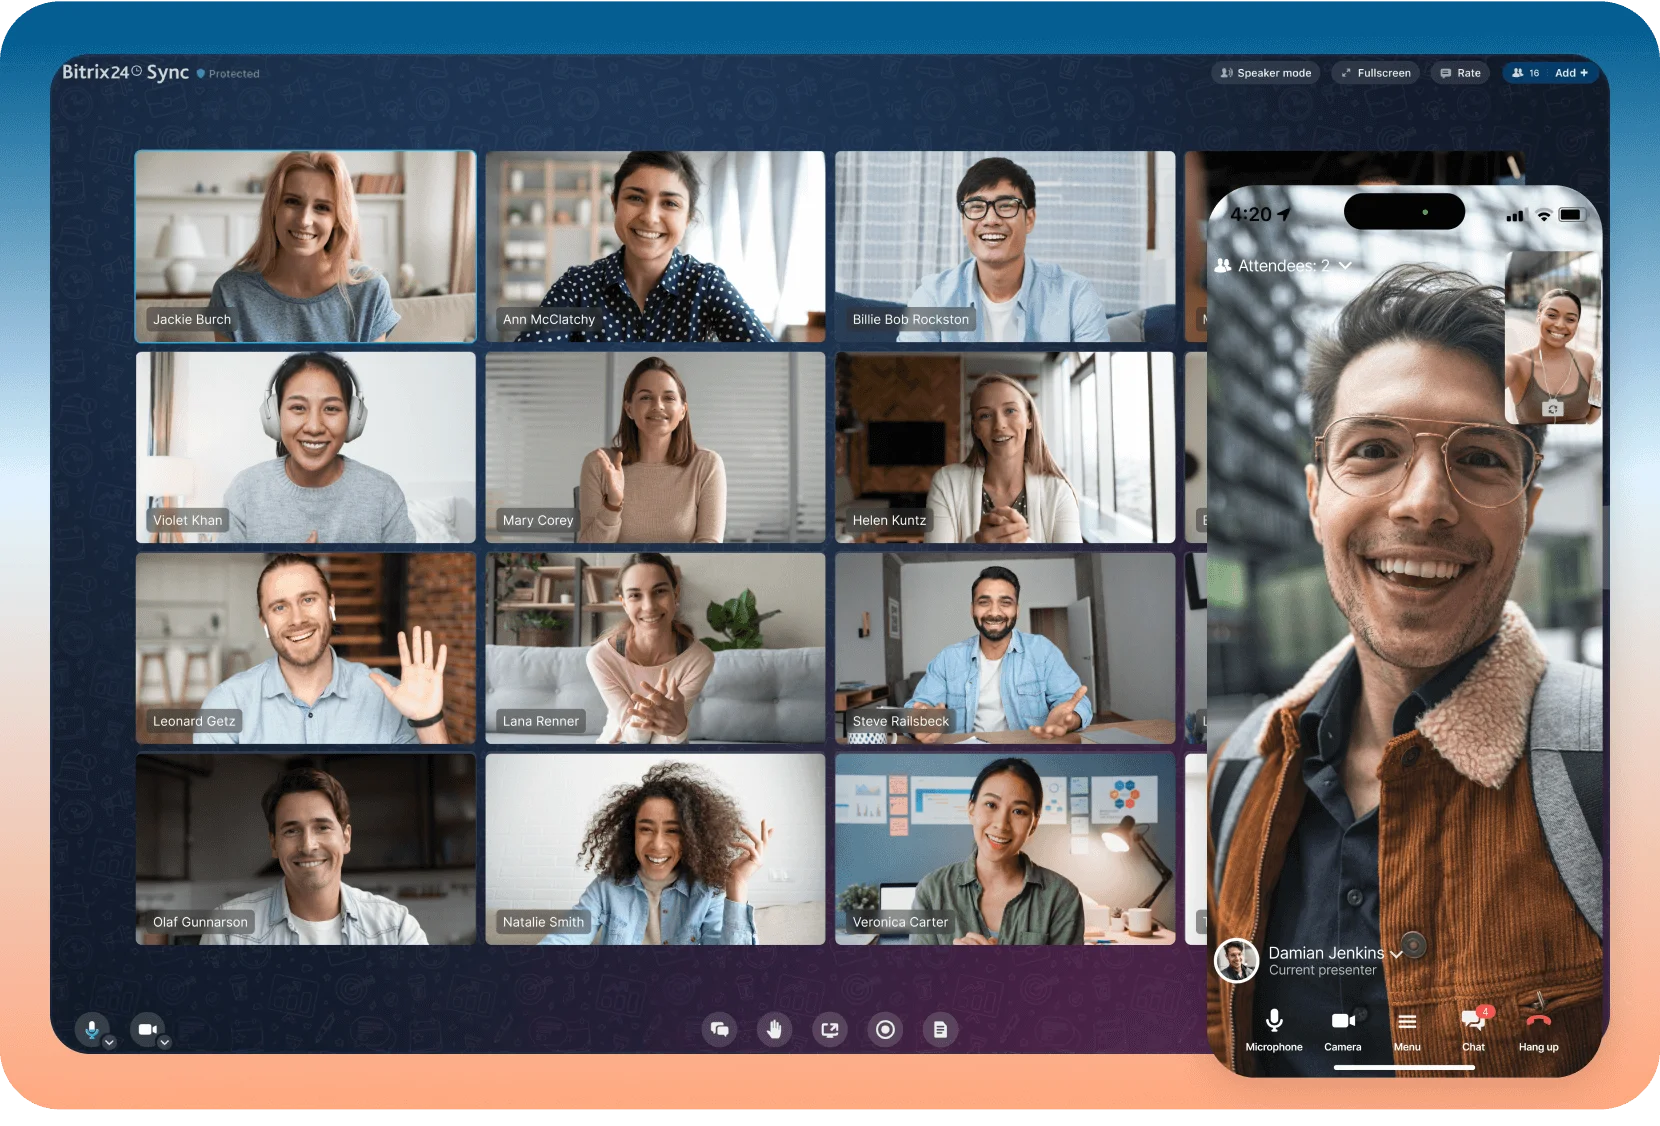Viewport: 1660px width, 1126px height.
Task: Click the Fullscreen button
Action: pyautogui.click(x=1375, y=73)
